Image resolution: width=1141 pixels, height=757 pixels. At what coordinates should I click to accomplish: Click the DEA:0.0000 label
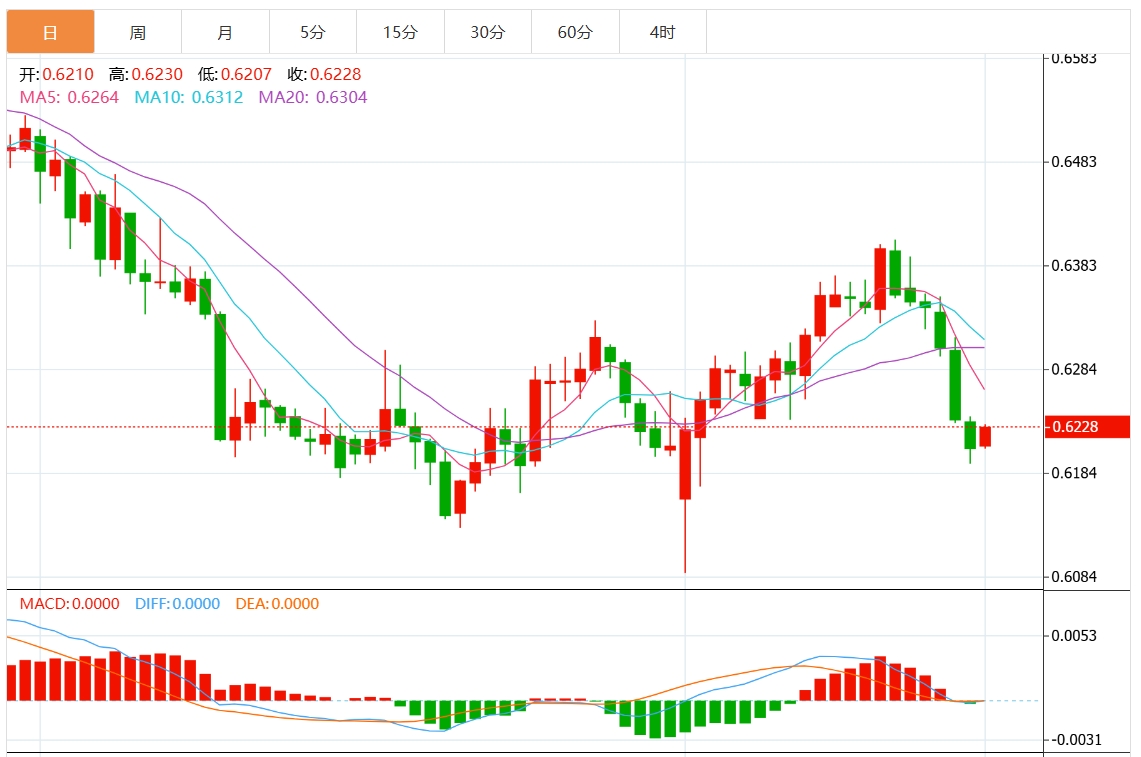click(277, 603)
